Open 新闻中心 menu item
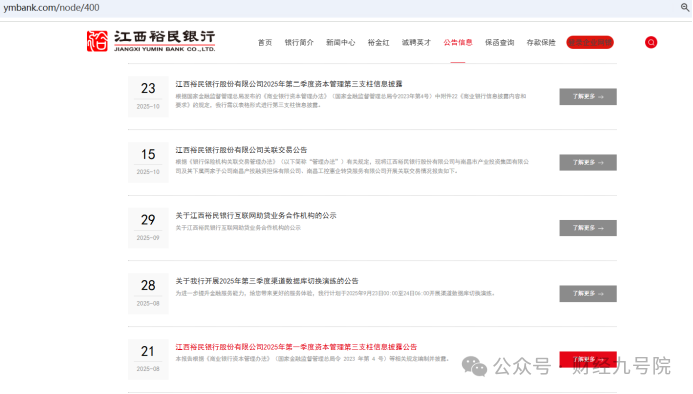The height and width of the screenshot is (394, 693). [x=340, y=42]
